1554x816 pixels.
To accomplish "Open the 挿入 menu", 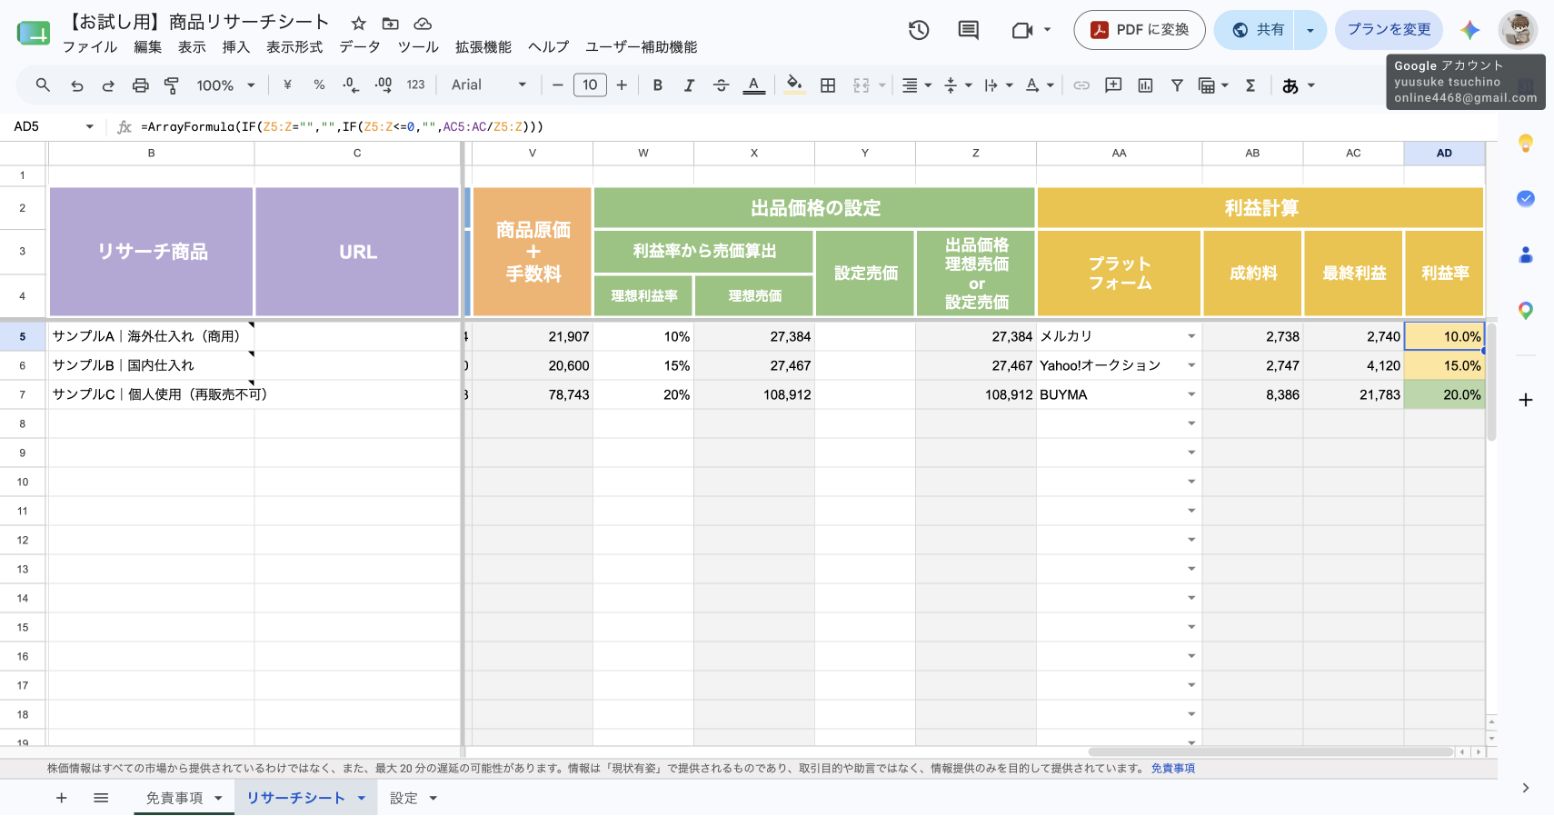I will point(236,47).
